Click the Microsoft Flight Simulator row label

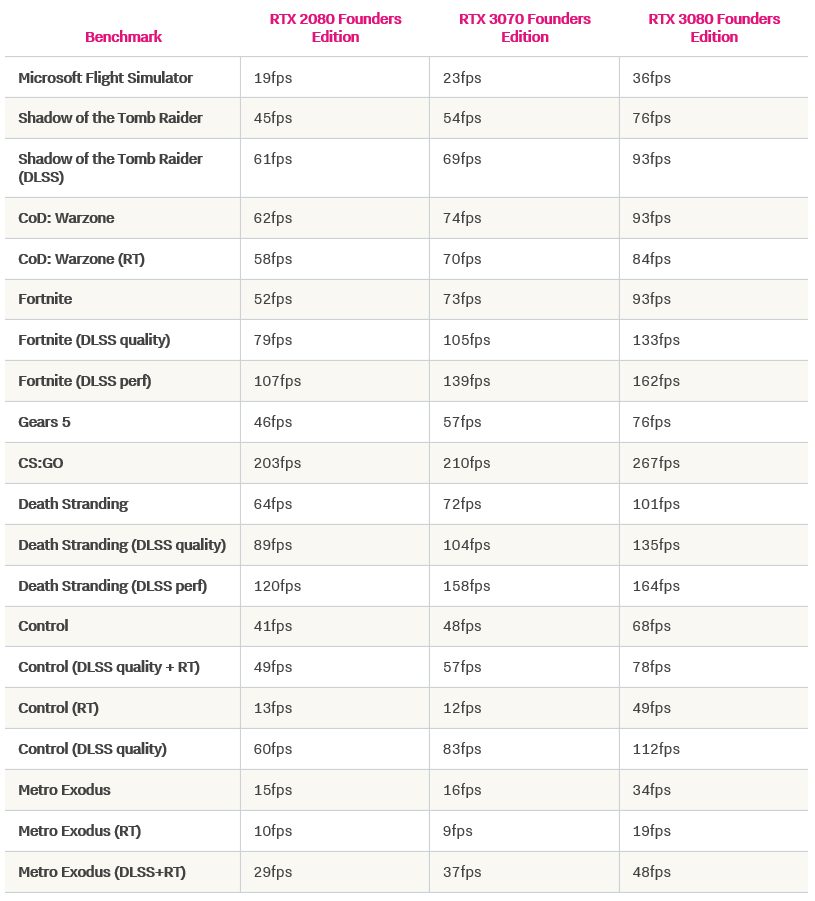point(105,78)
